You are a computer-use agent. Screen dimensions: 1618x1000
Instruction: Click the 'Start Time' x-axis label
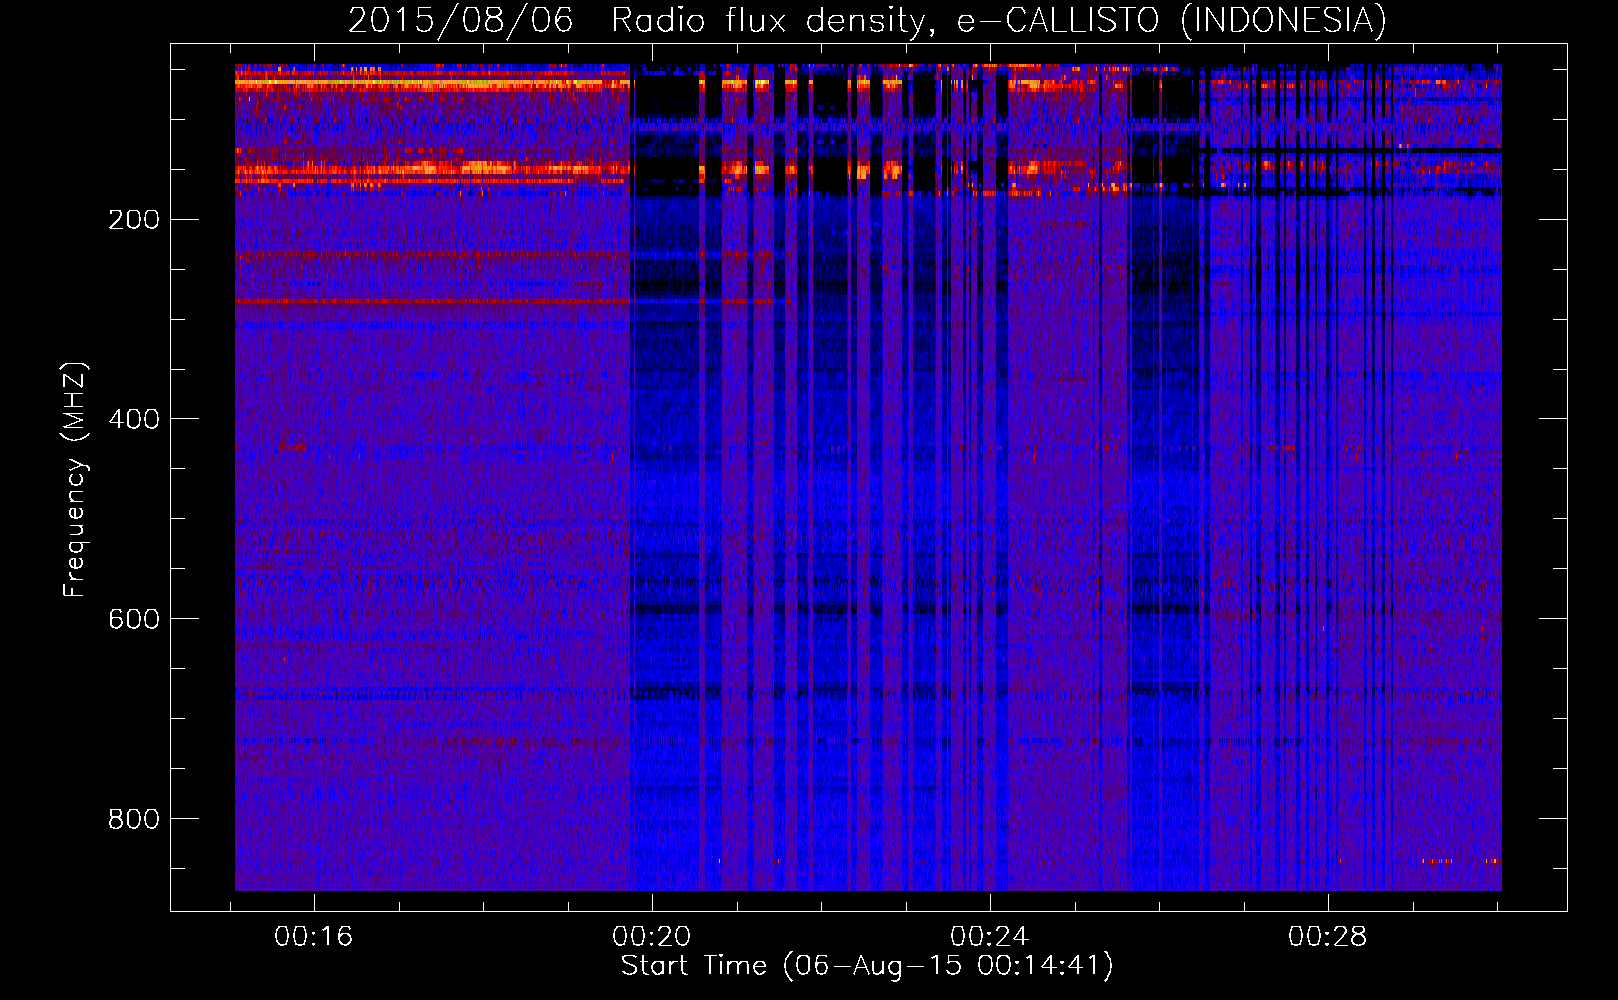tap(866, 965)
